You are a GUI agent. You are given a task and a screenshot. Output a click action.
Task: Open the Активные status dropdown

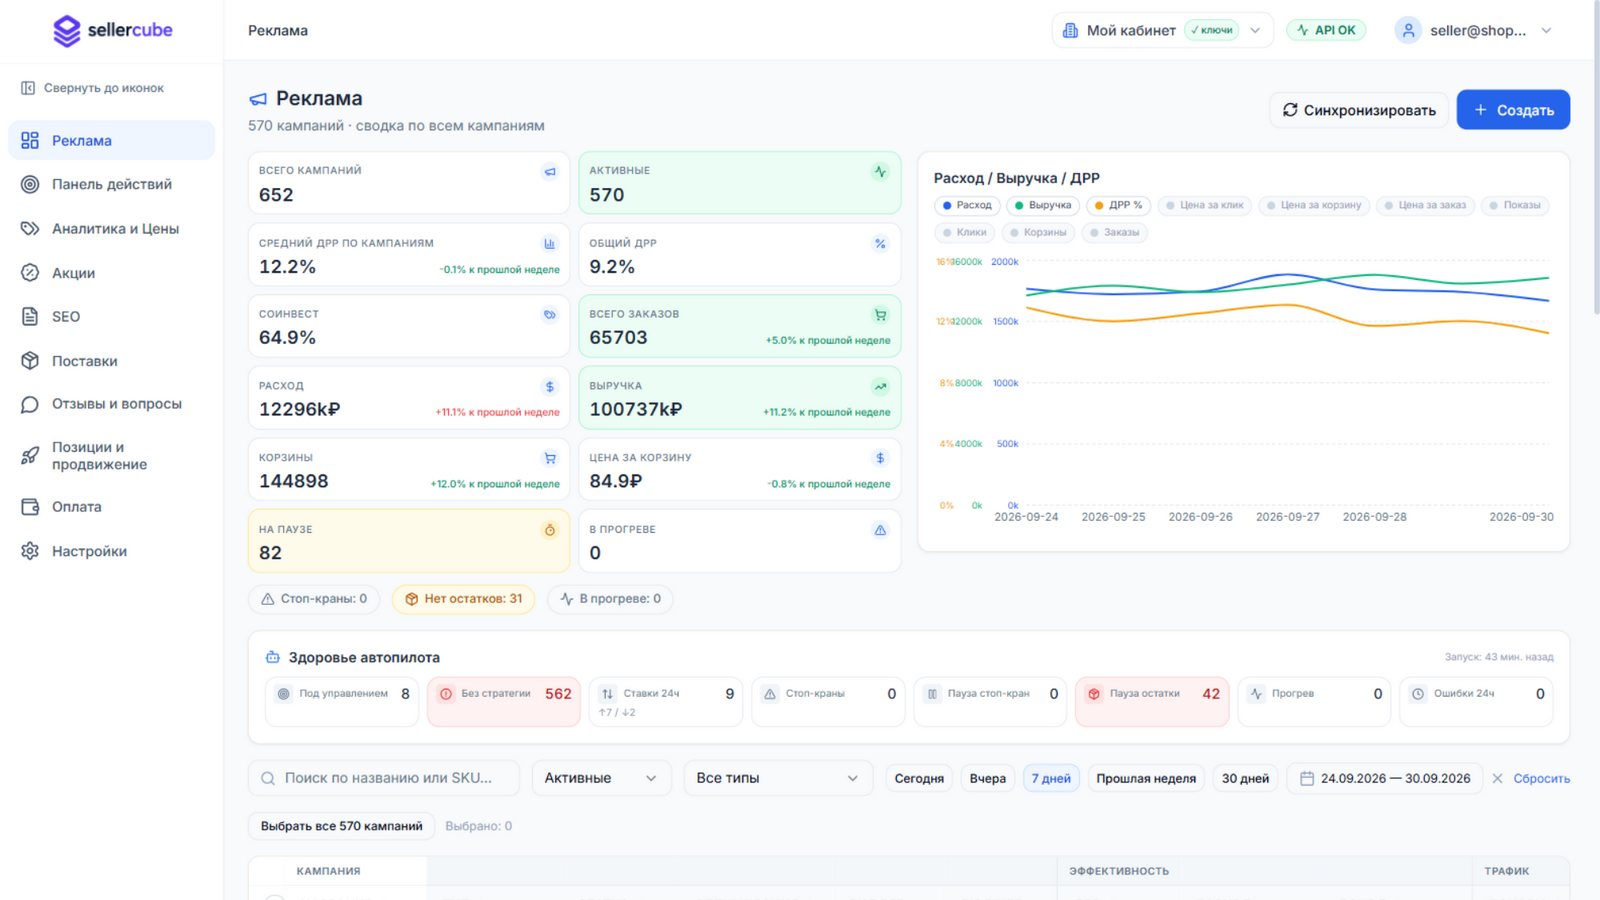point(601,778)
